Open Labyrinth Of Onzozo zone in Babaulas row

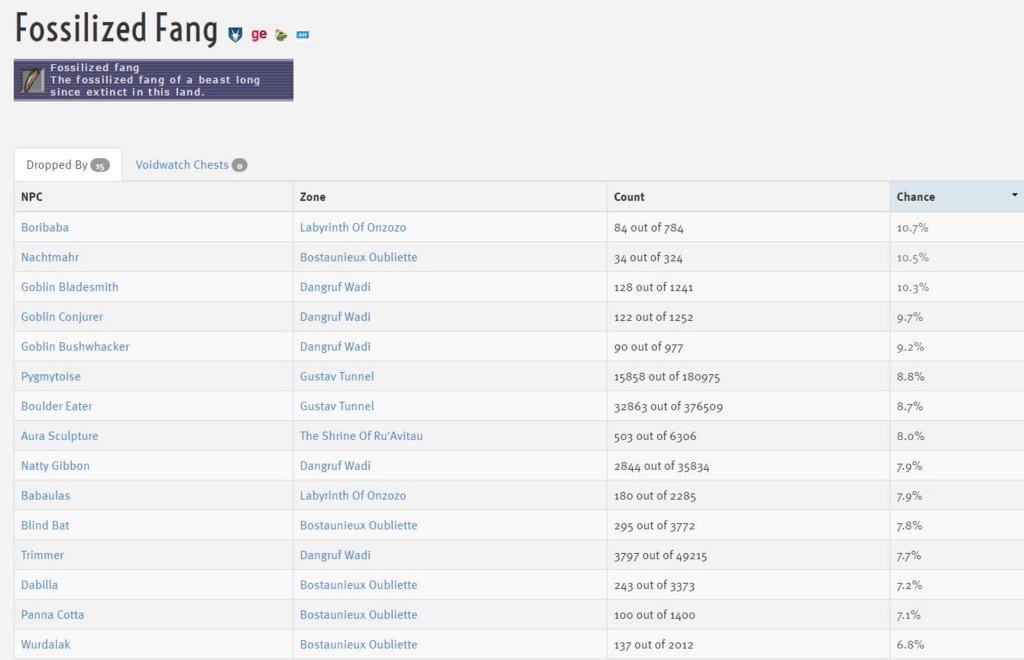pos(353,495)
